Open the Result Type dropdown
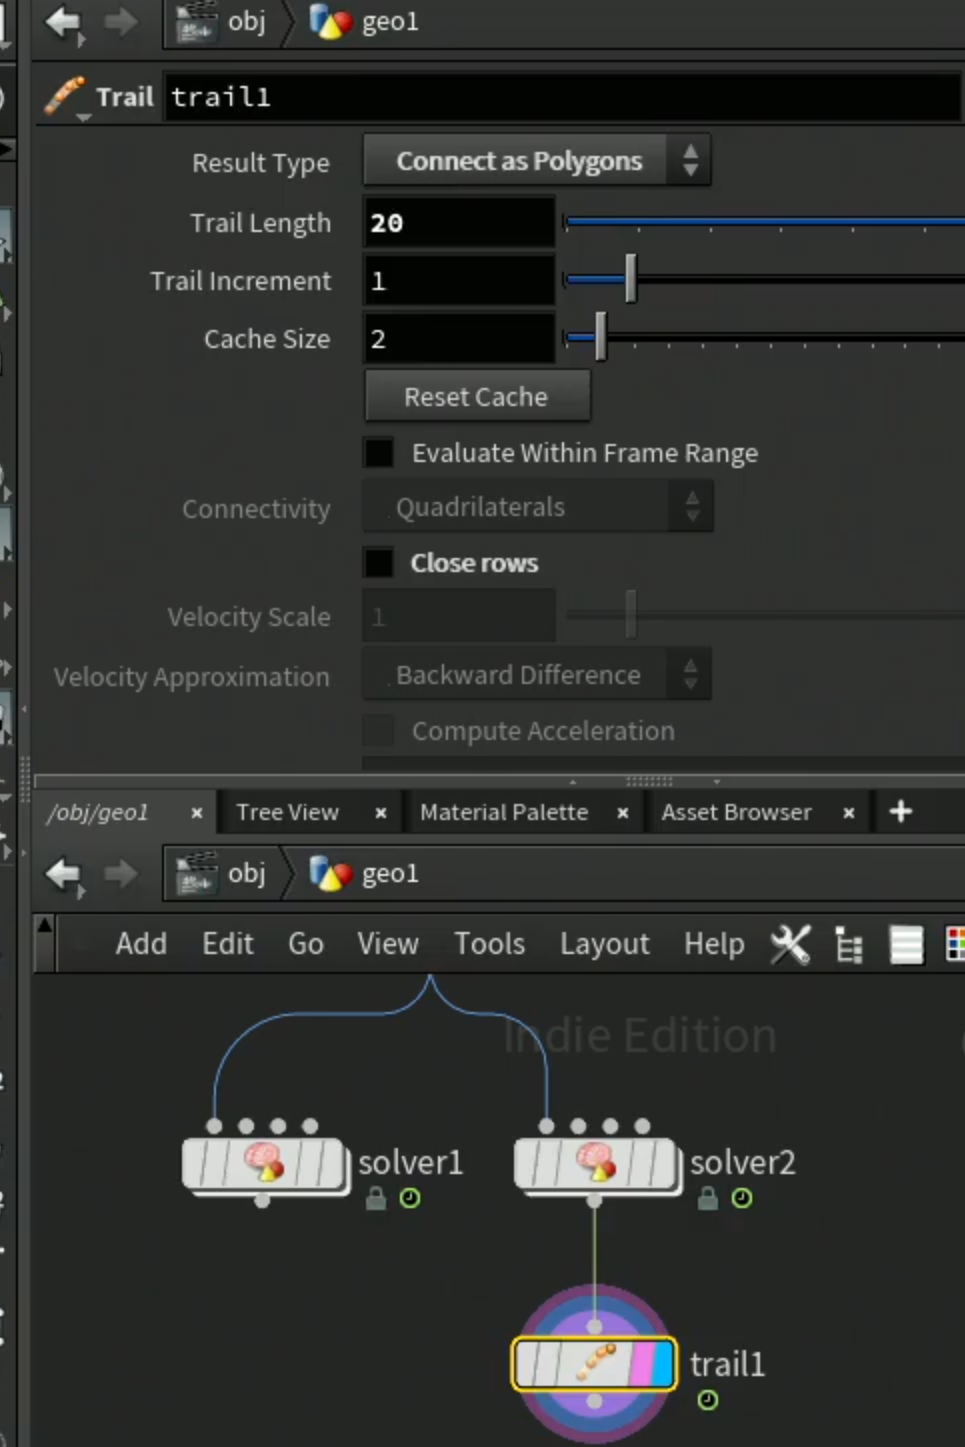Viewport: 965px width, 1447px height. [x=537, y=161]
